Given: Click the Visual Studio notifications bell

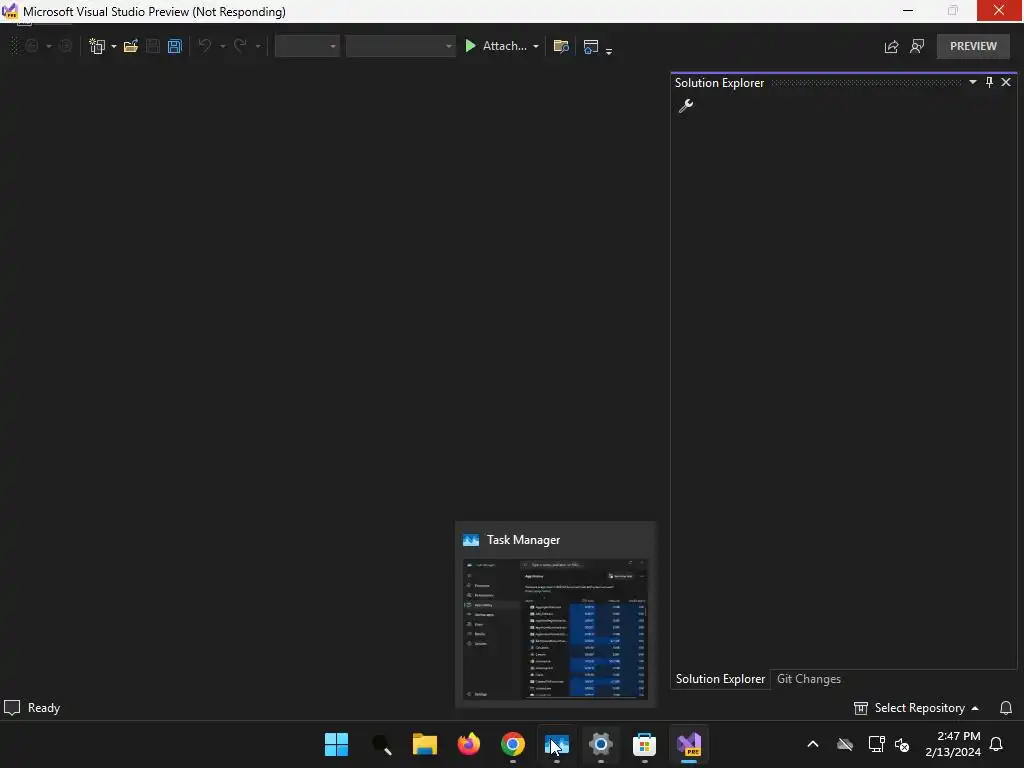Looking at the screenshot, I should [1006, 708].
